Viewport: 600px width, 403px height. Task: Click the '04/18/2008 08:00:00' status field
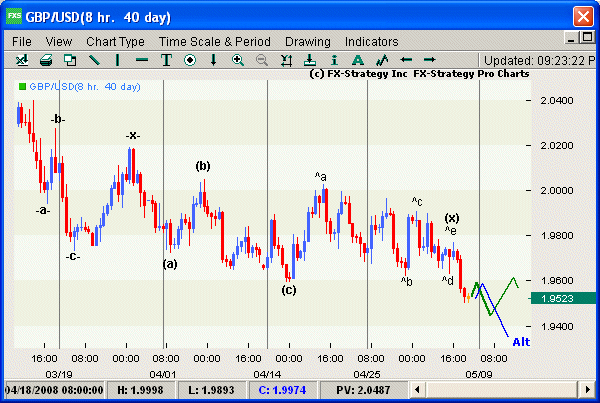tap(54, 390)
